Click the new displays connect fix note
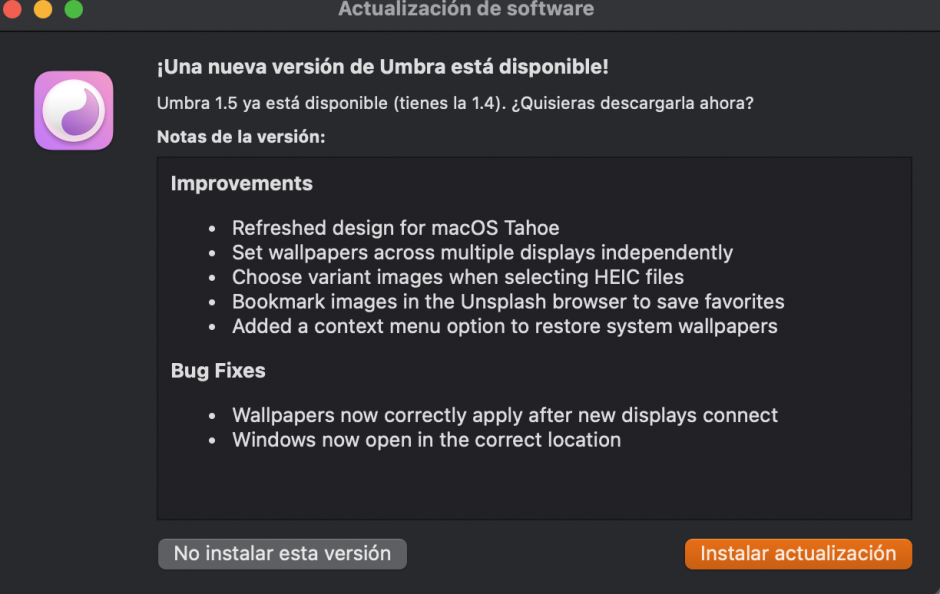Viewport: 940px width, 594px height. click(505, 415)
